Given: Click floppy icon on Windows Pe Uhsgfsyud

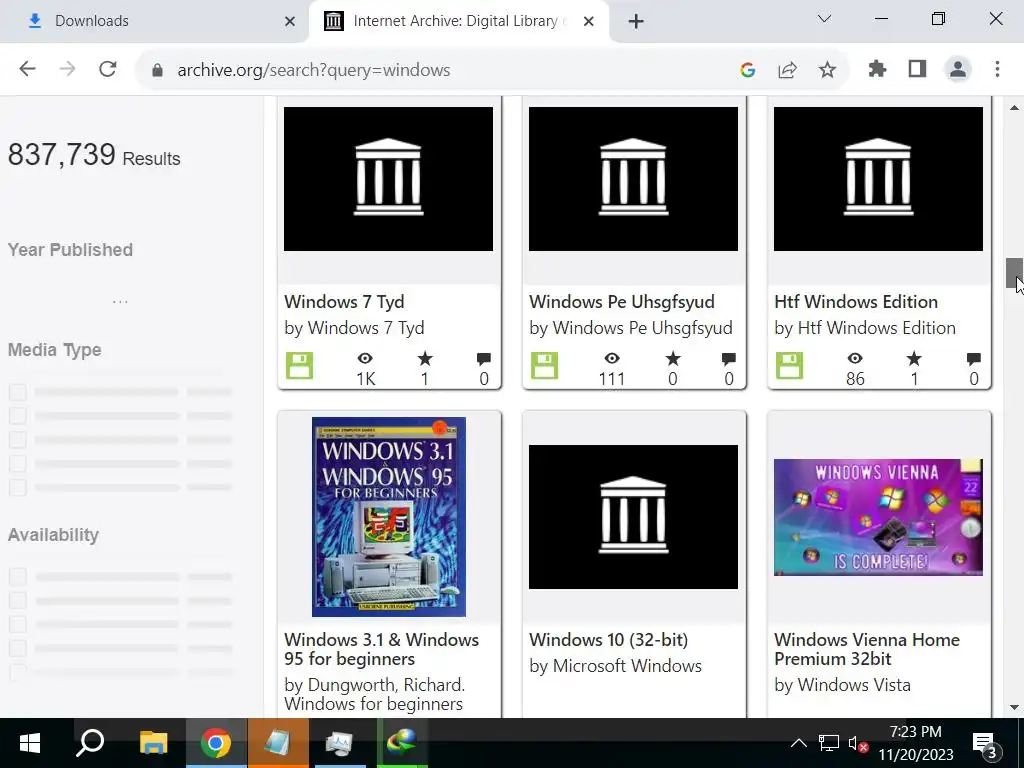Looking at the screenshot, I should point(544,366).
